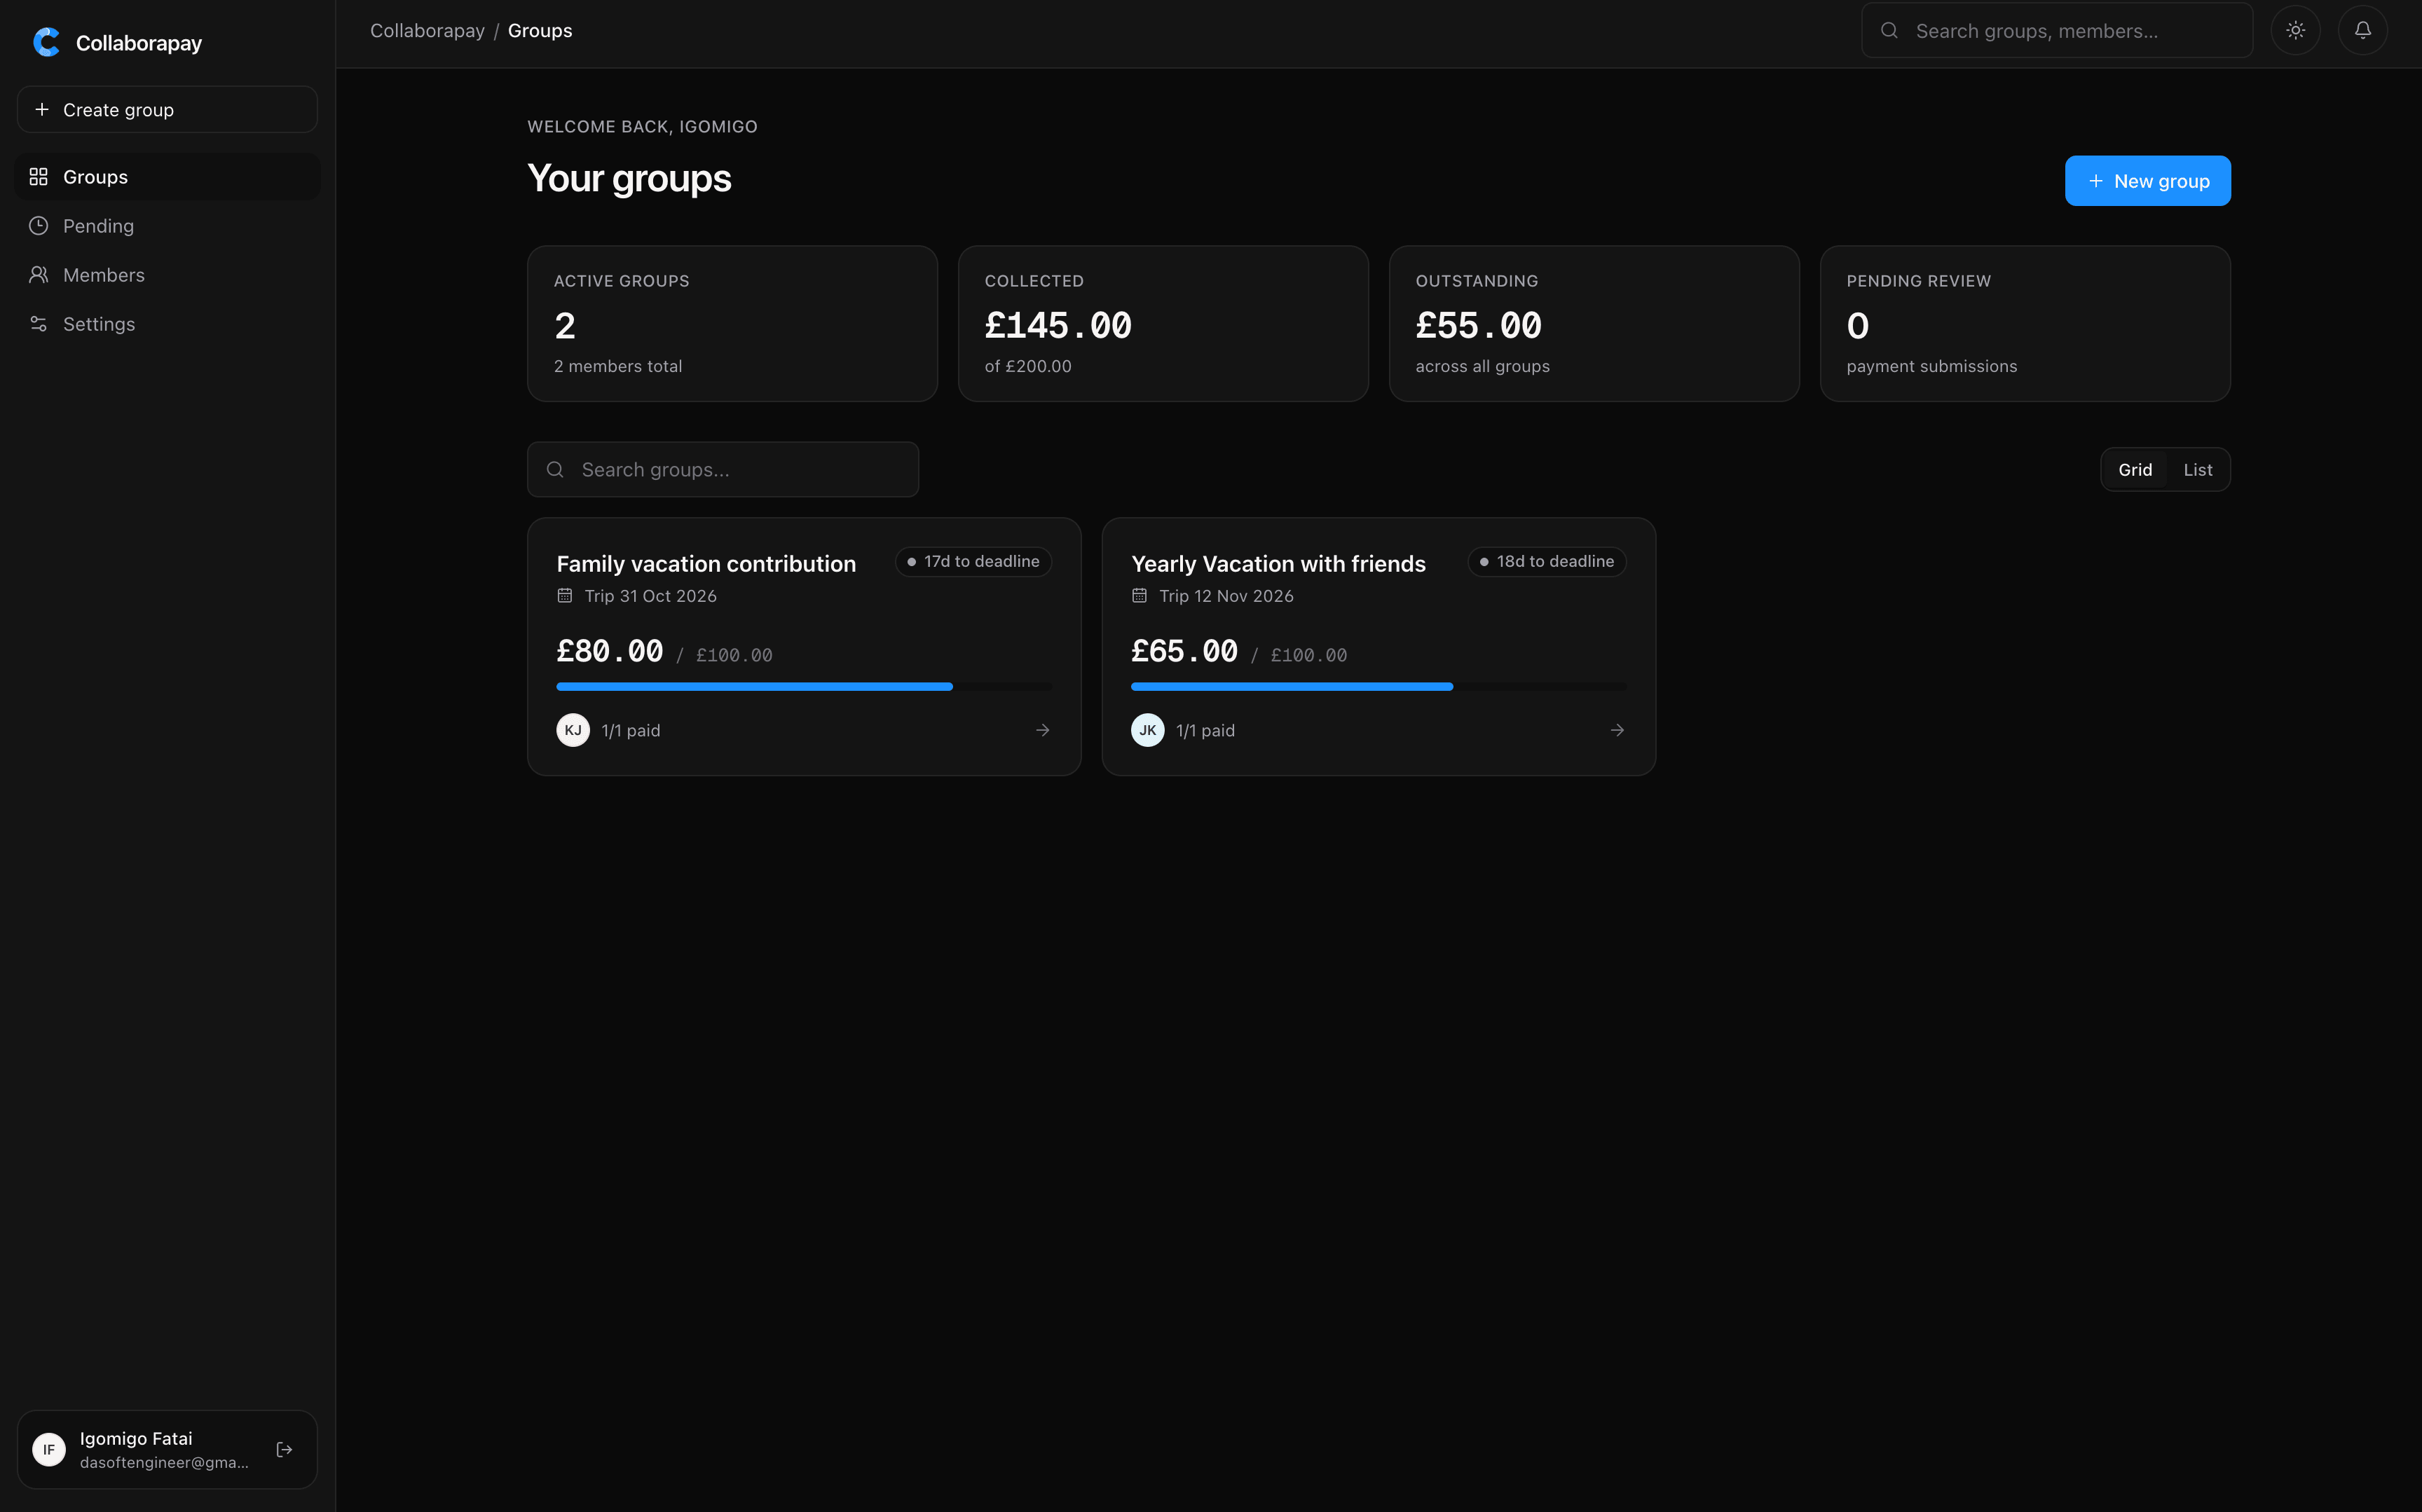Open the Active Groups stat card
The height and width of the screenshot is (1512, 2422).
[732, 323]
